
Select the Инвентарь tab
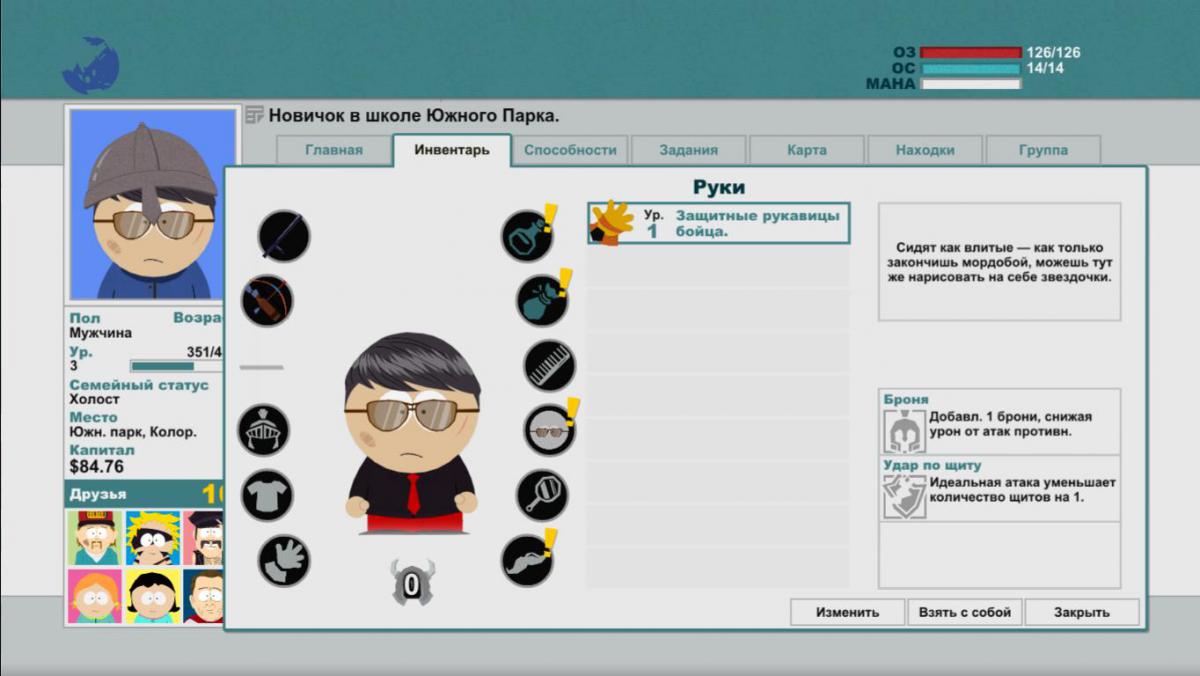click(x=452, y=150)
